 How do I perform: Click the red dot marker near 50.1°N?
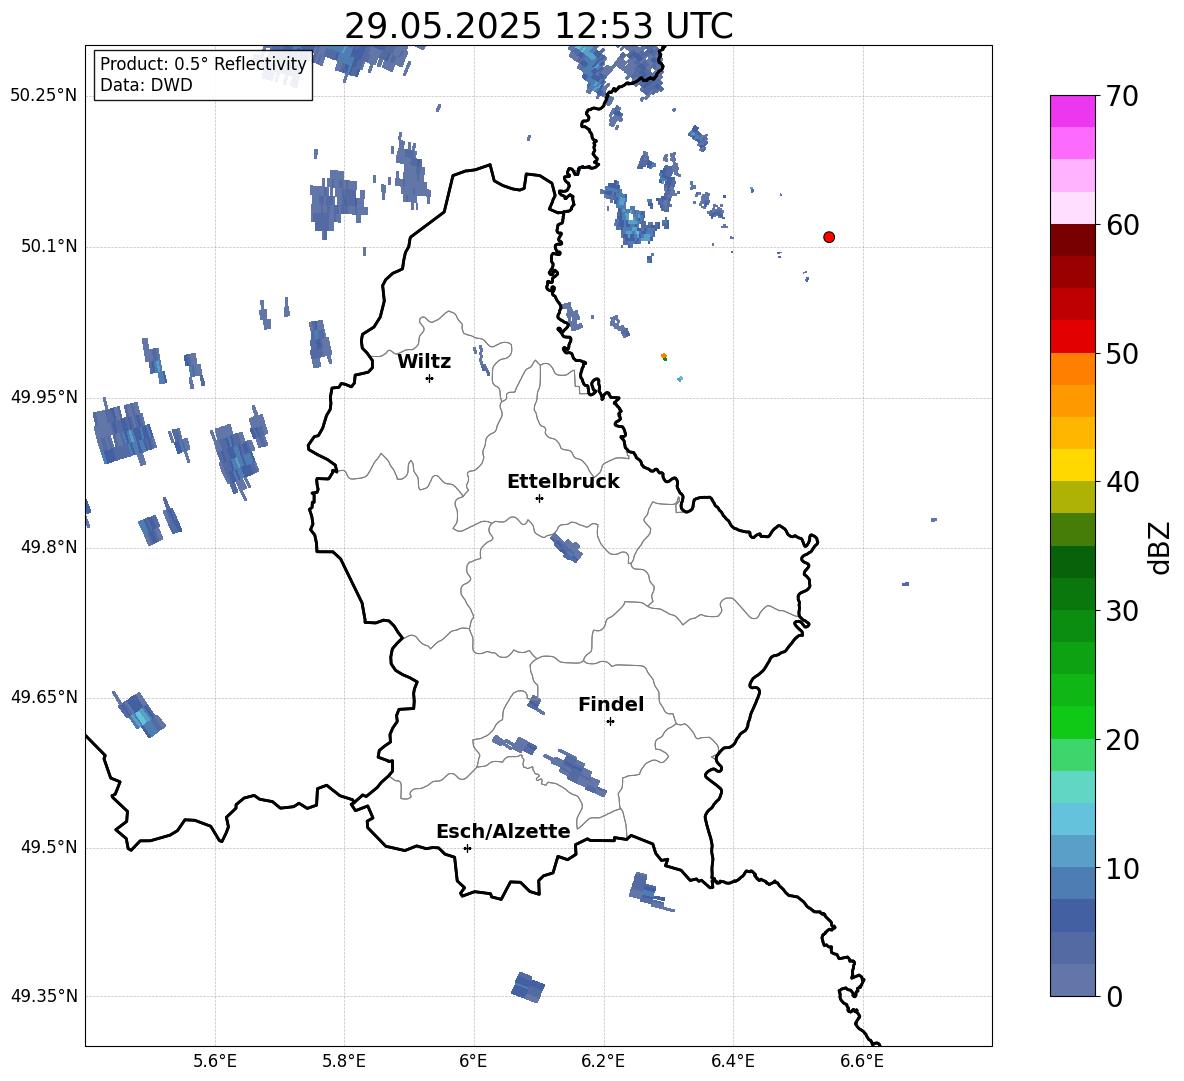pos(828,237)
